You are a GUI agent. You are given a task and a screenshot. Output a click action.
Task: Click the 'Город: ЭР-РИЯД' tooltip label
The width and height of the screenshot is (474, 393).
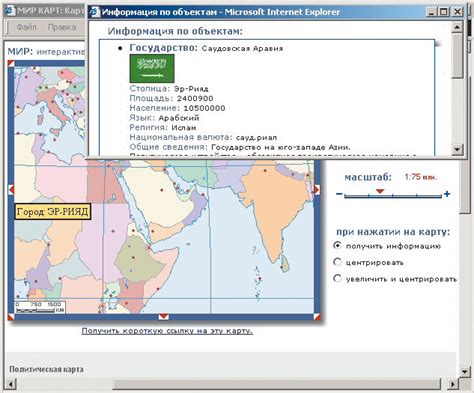pos(53,212)
